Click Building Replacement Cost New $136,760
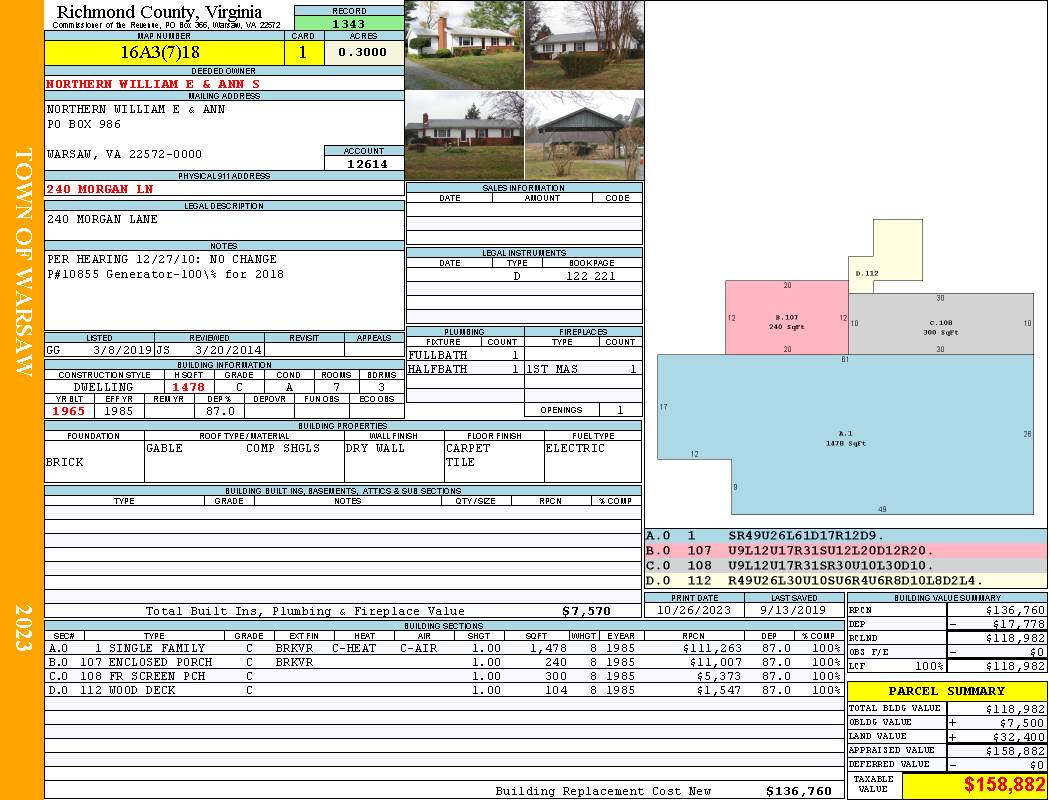Screen dimensions: 1050x800 click(798, 791)
